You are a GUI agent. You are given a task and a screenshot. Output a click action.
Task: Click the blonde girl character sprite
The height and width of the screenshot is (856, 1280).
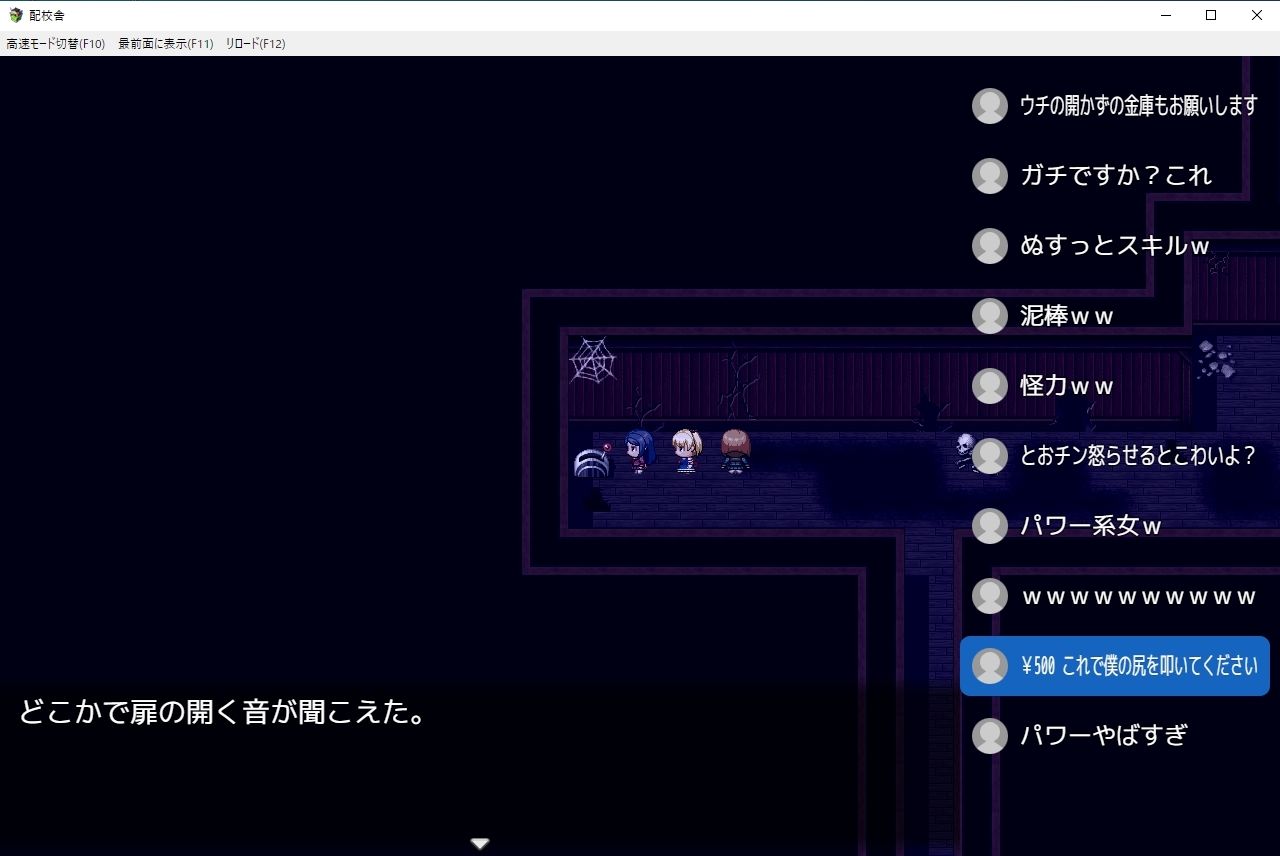click(686, 450)
